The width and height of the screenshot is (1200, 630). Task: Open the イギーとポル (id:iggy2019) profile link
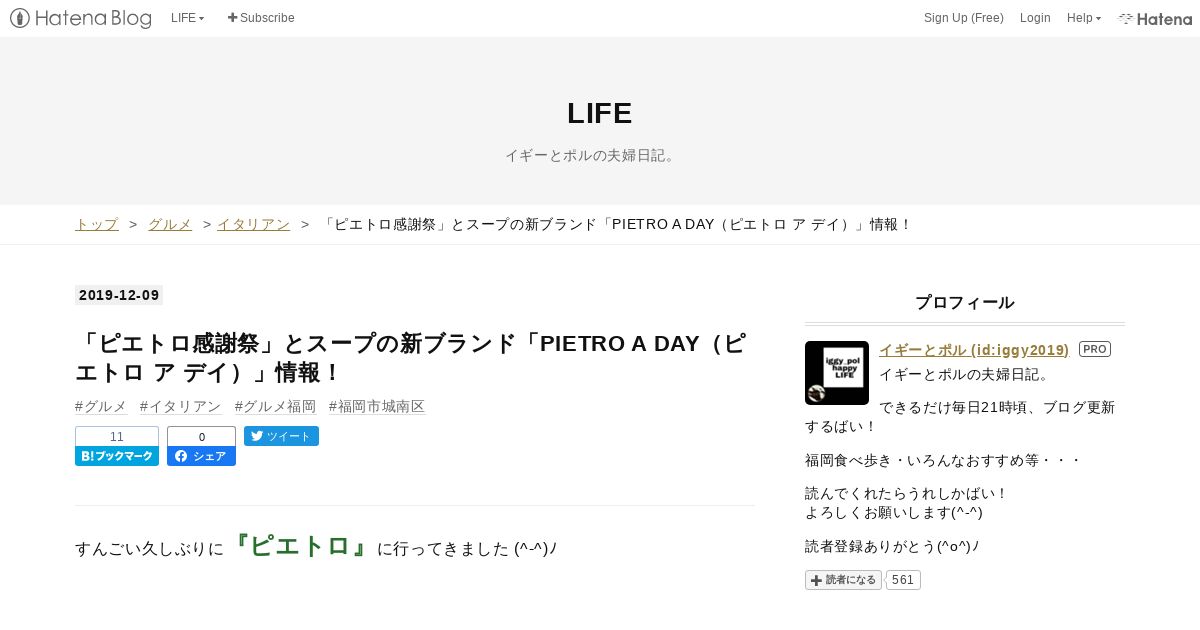tap(974, 349)
